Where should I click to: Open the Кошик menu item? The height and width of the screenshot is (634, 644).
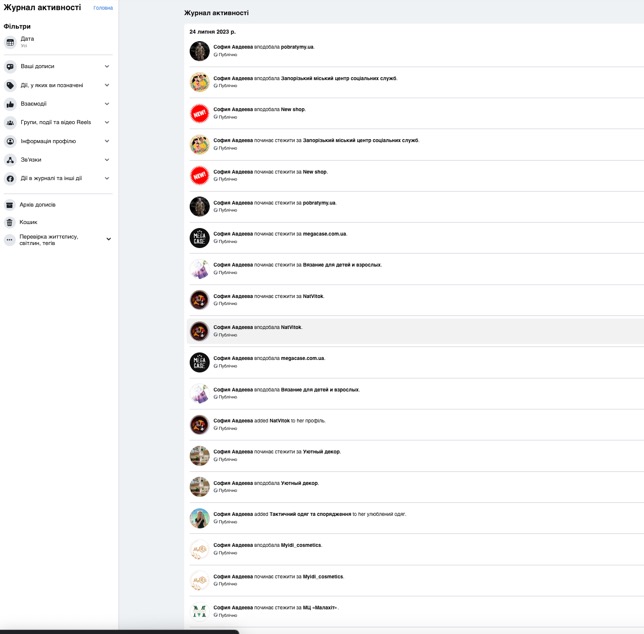pyautogui.click(x=28, y=223)
